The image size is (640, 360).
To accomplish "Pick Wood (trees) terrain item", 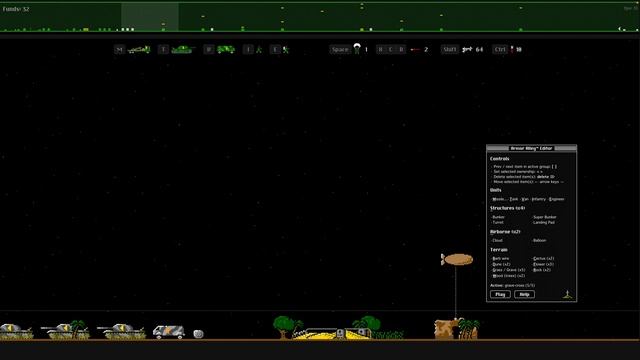I will click(x=509, y=276).
